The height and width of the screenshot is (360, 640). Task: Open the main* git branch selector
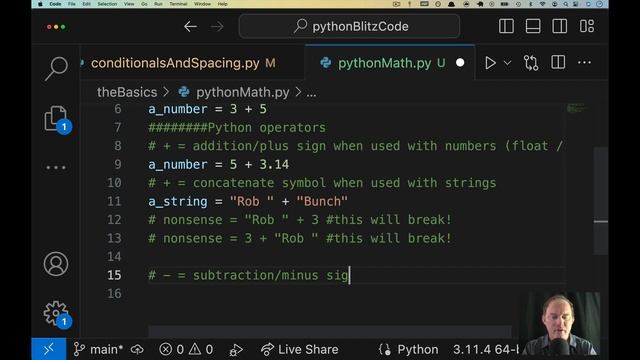click(x=98, y=349)
